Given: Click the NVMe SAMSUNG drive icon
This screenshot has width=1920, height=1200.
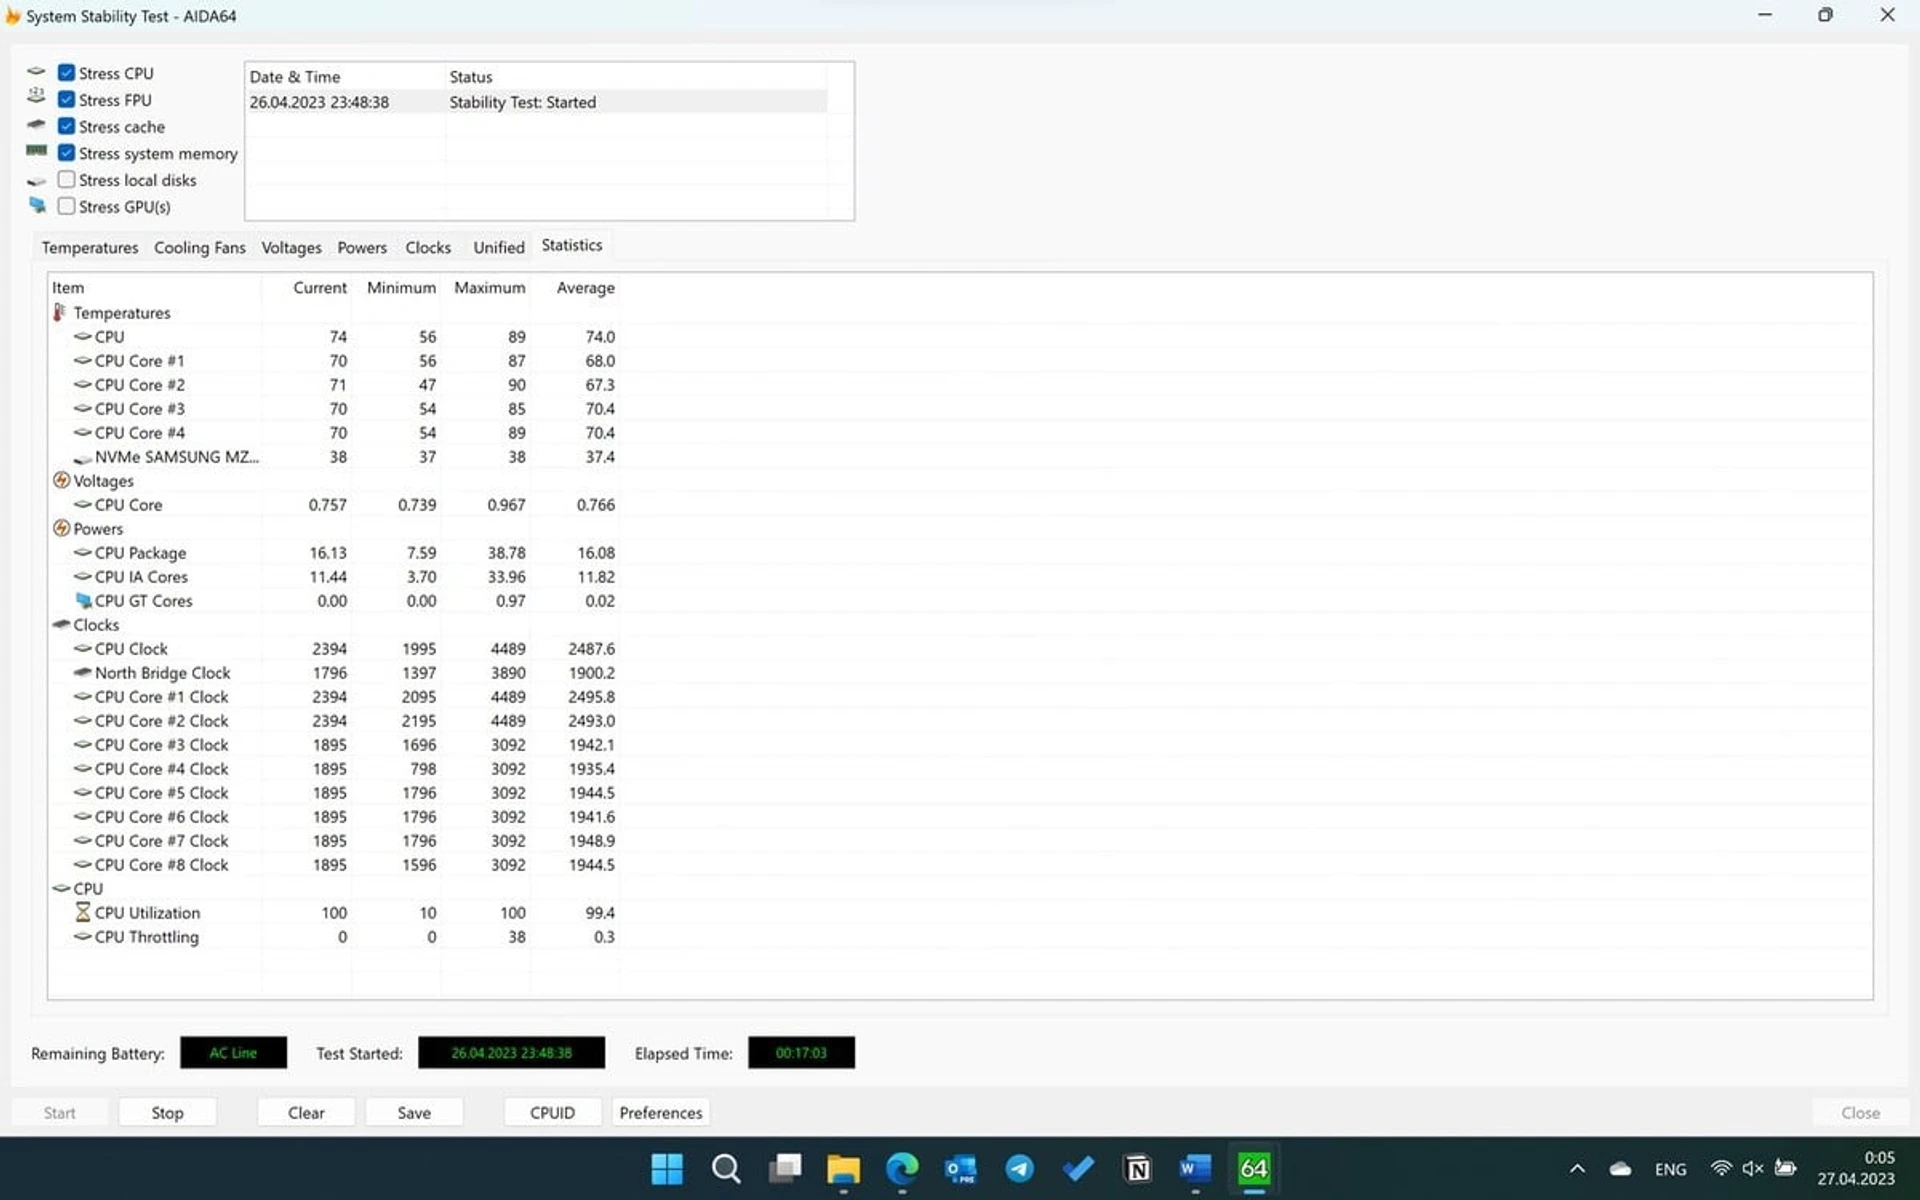Looking at the screenshot, I should (x=83, y=458).
